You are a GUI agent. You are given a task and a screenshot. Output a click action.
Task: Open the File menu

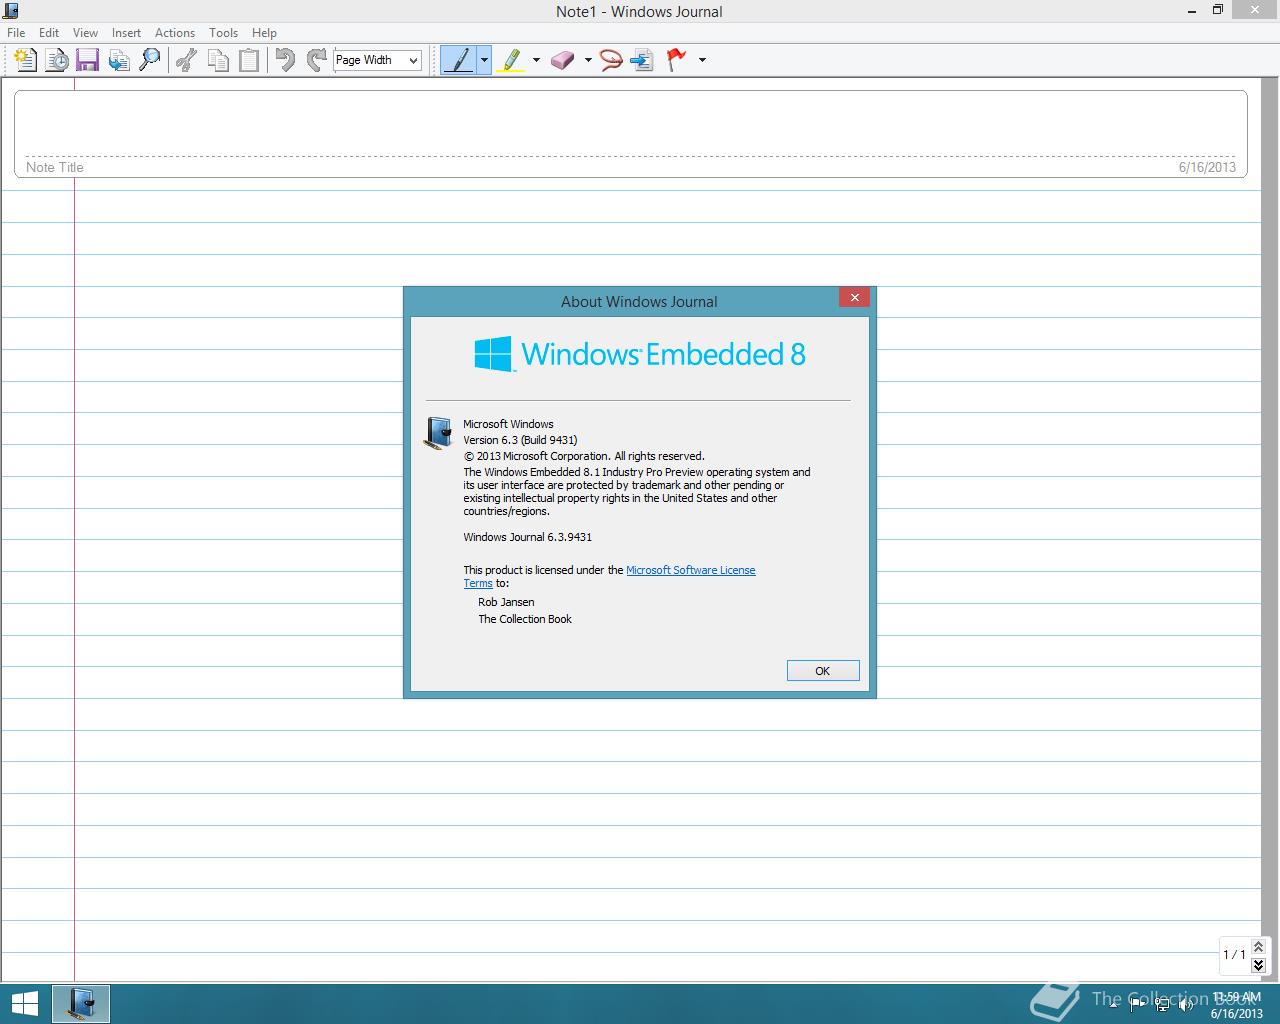point(16,33)
